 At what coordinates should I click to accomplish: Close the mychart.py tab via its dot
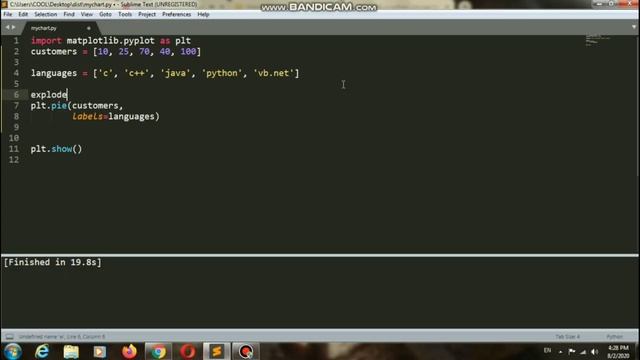point(89,28)
